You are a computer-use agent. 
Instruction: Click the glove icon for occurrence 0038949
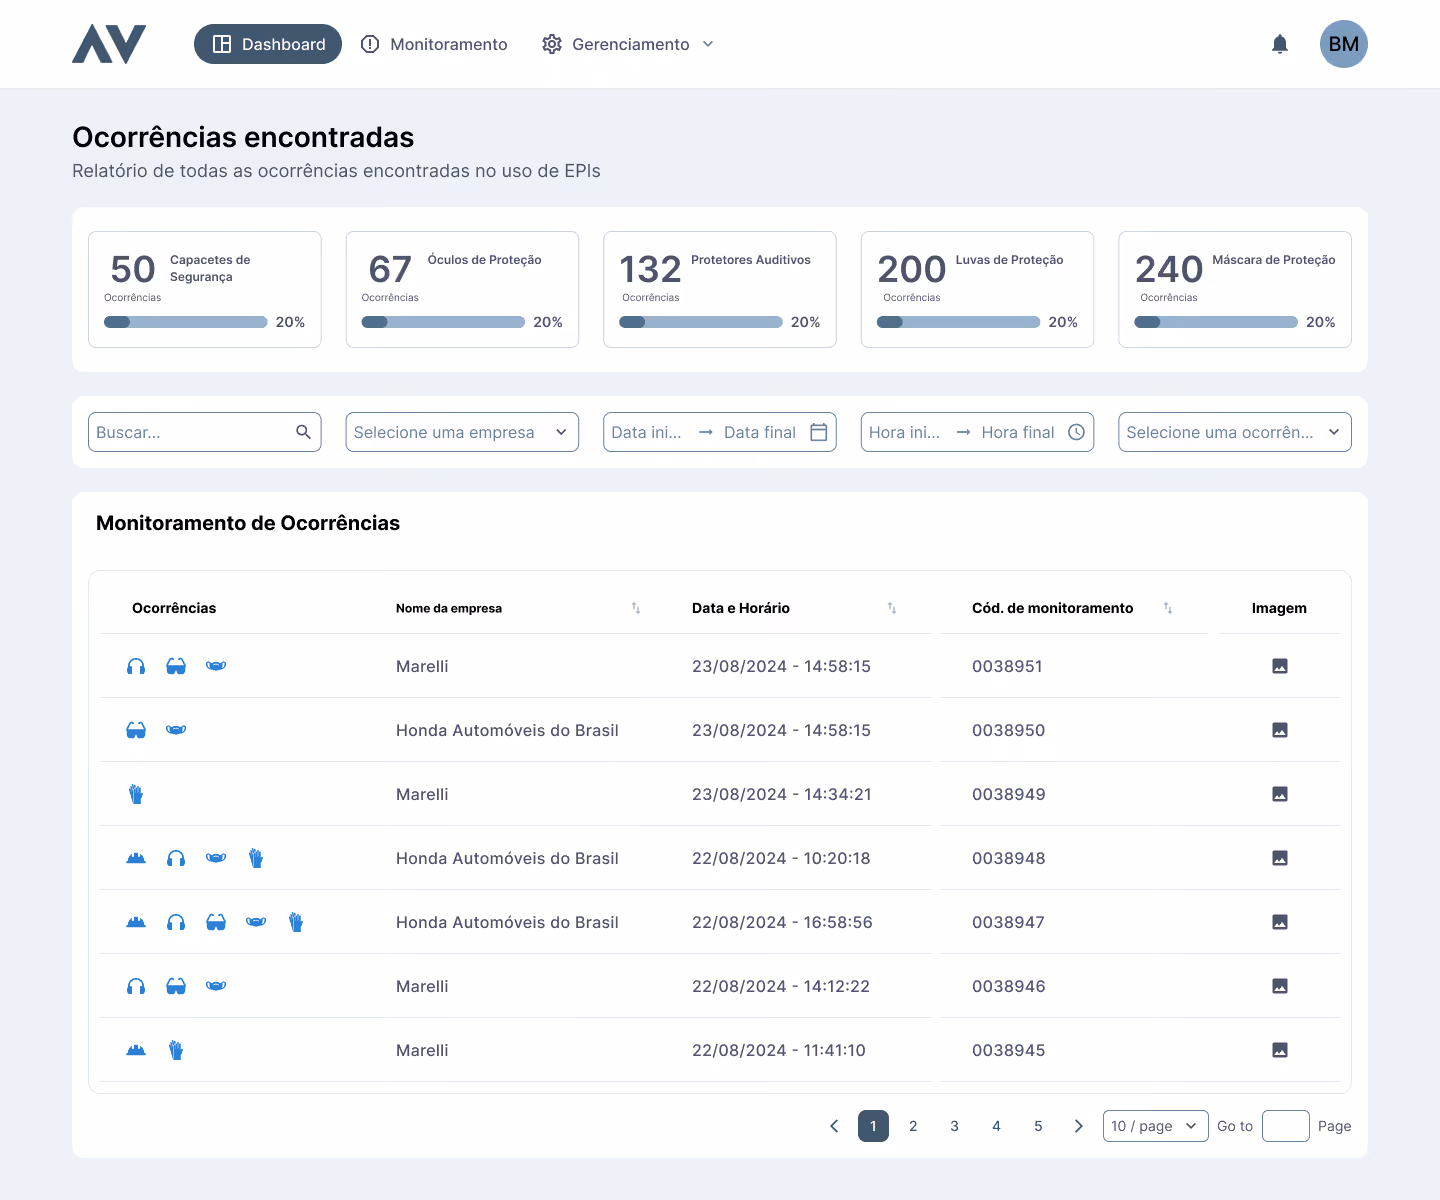(136, 794)
